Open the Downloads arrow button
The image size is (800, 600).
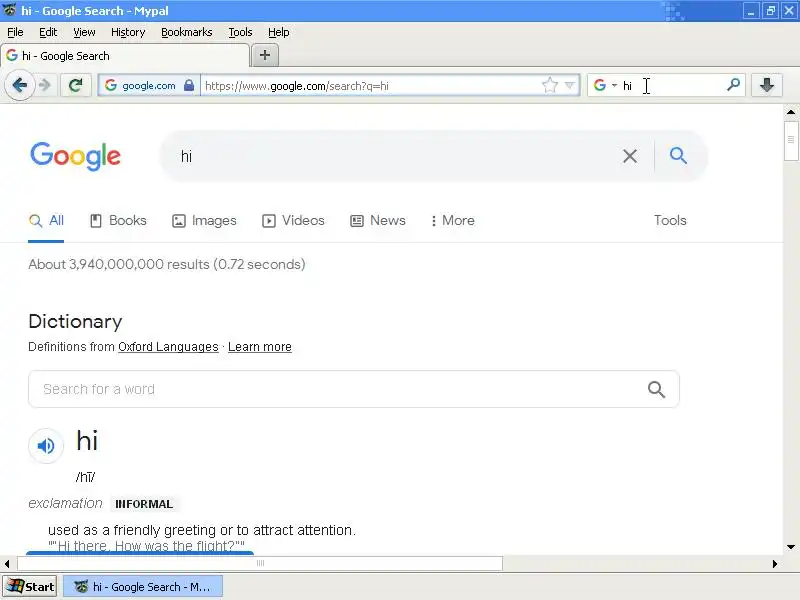coord(766,85)
